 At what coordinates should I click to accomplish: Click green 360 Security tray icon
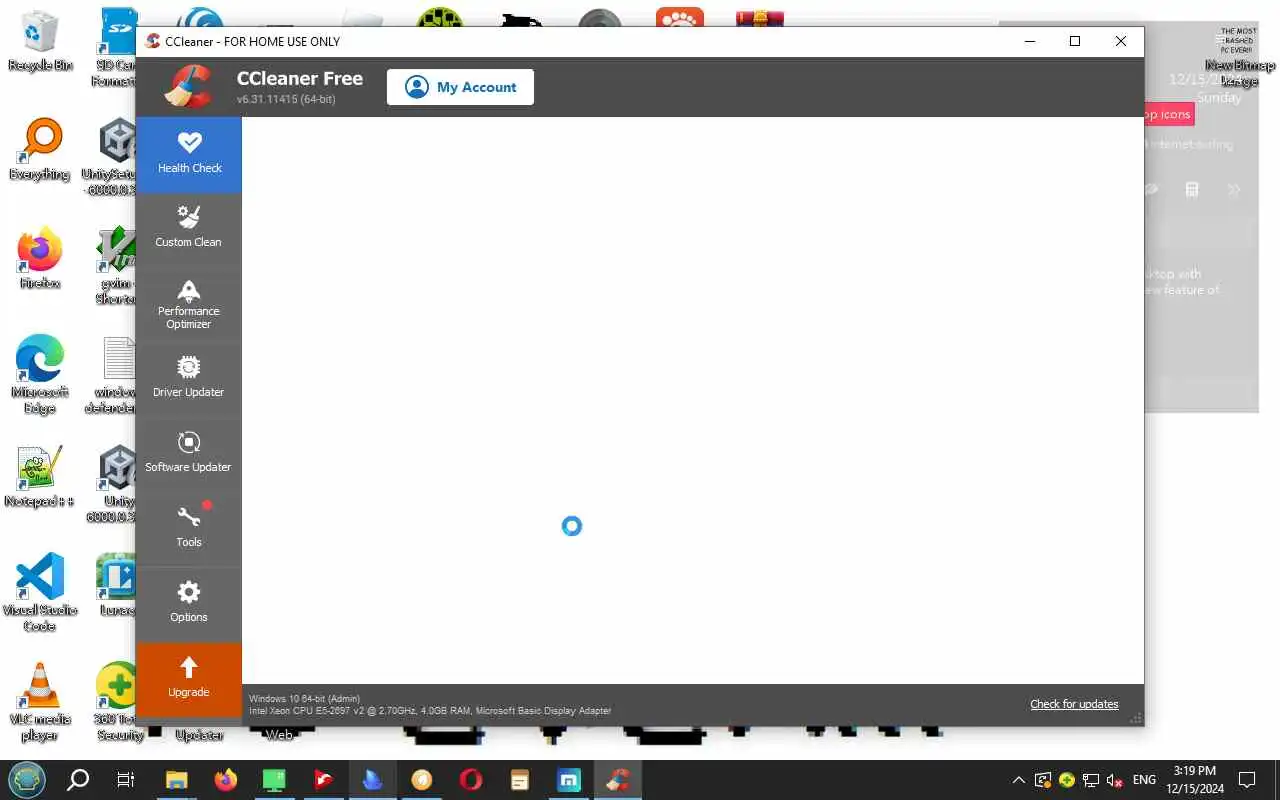click(1067, 780)
